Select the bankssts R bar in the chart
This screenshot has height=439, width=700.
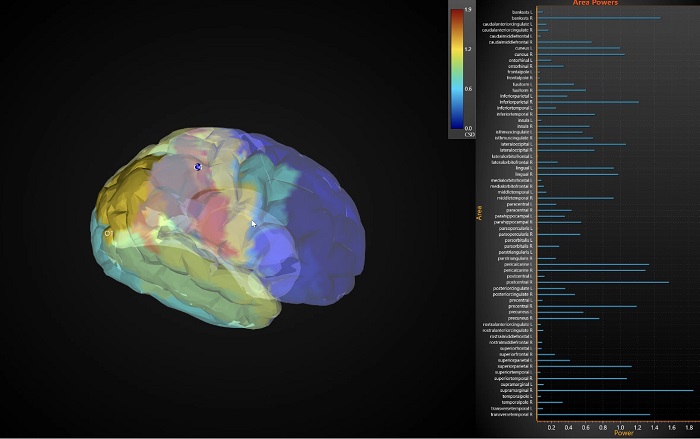tap(598, 18)
